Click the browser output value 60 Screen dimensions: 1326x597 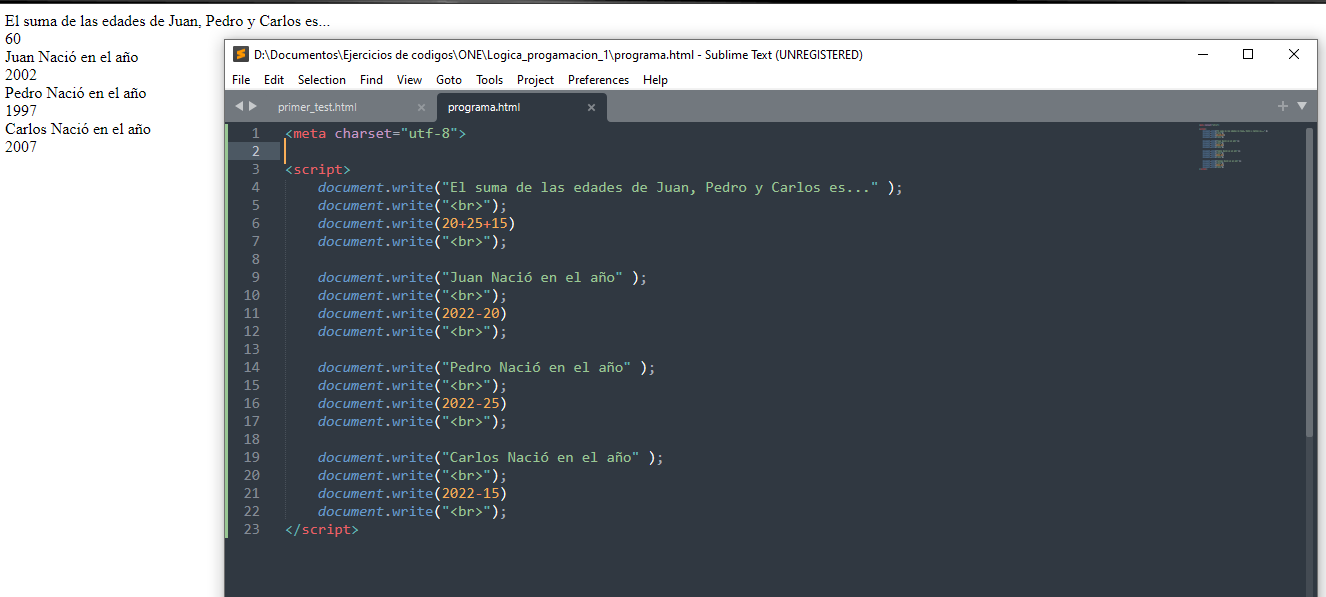tap(13, 39)
